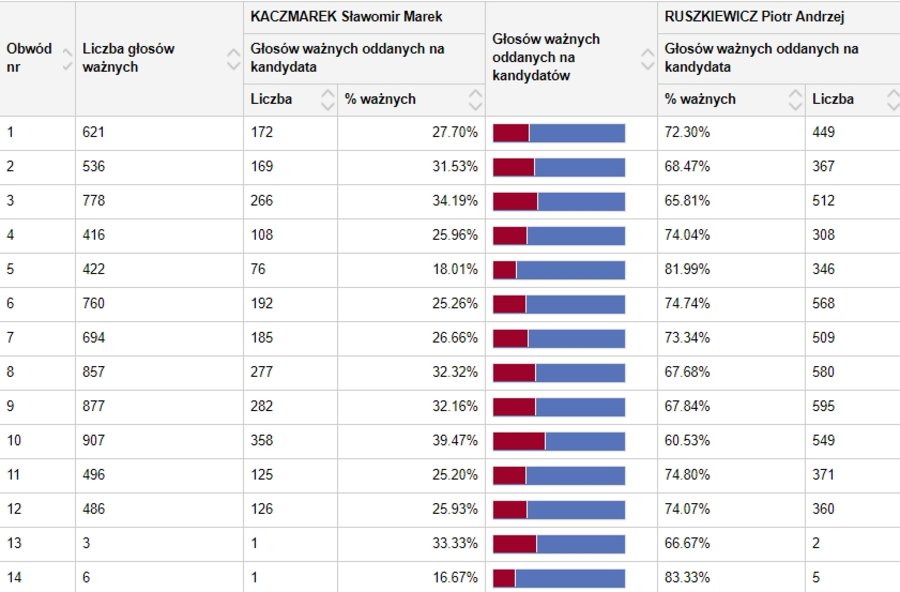Click the vote share bar in row 1
Screen dimensions: 900x592
(x=559, y=133)
